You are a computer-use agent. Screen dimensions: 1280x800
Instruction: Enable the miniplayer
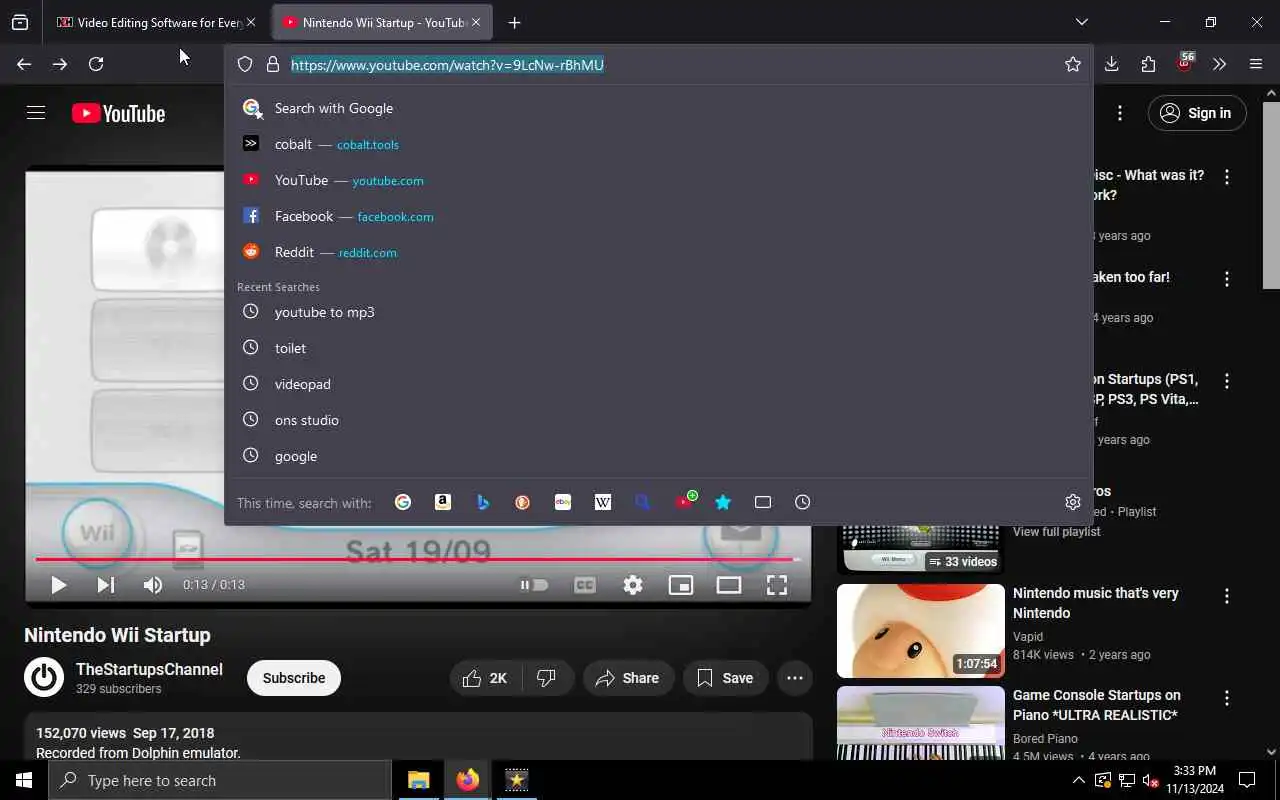click(x=681, y=585)
